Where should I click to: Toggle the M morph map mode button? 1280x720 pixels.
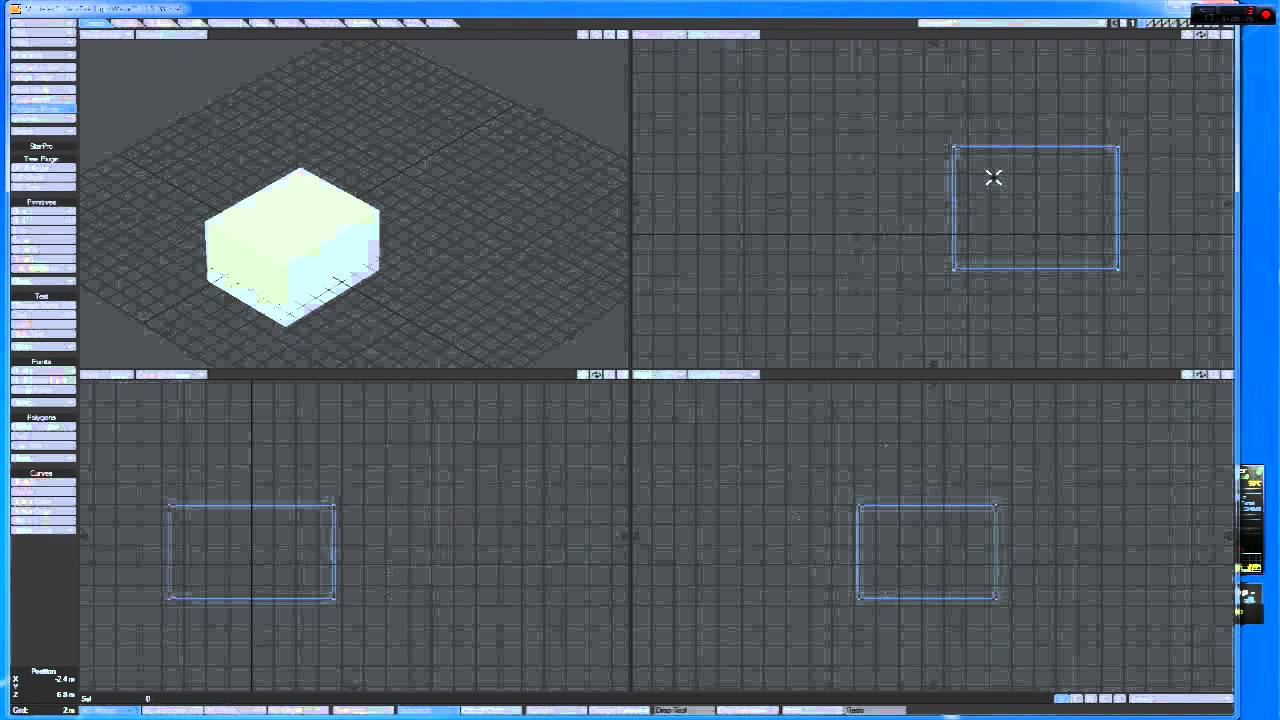tap(1091, 698)
